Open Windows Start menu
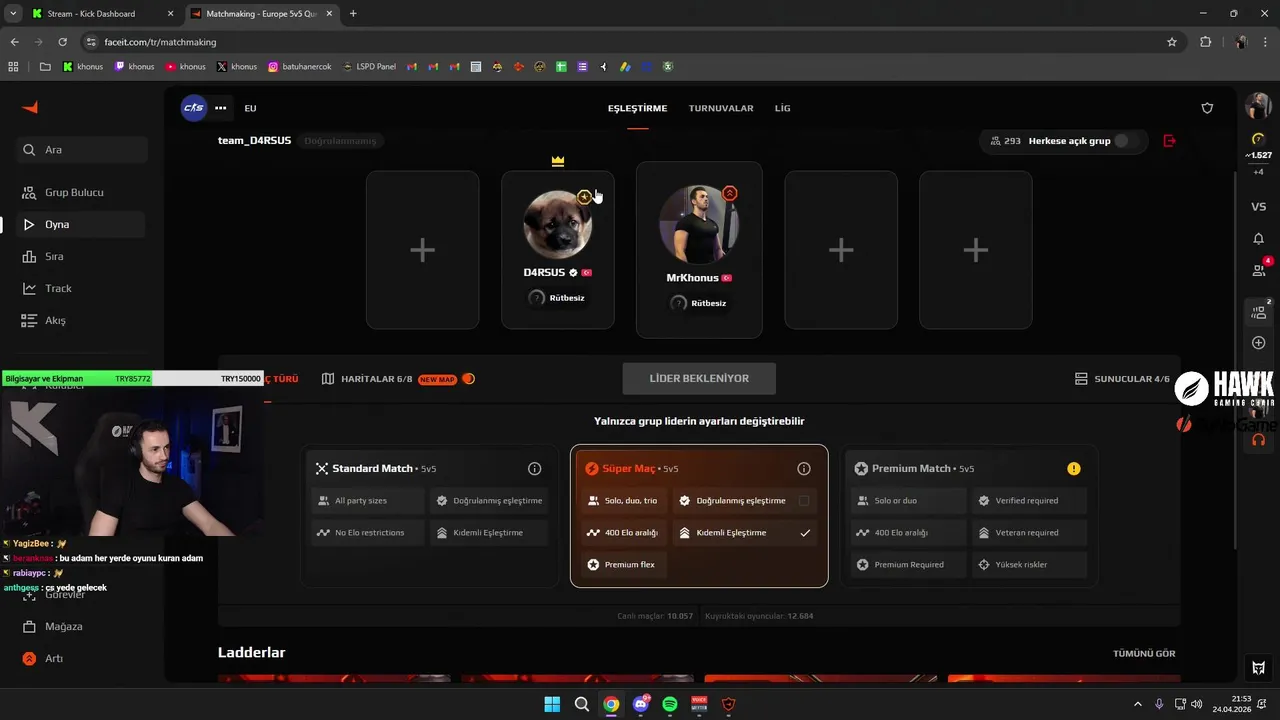Image resolution: width=1280 pixels, height=720 pixels. coord(552,704)
